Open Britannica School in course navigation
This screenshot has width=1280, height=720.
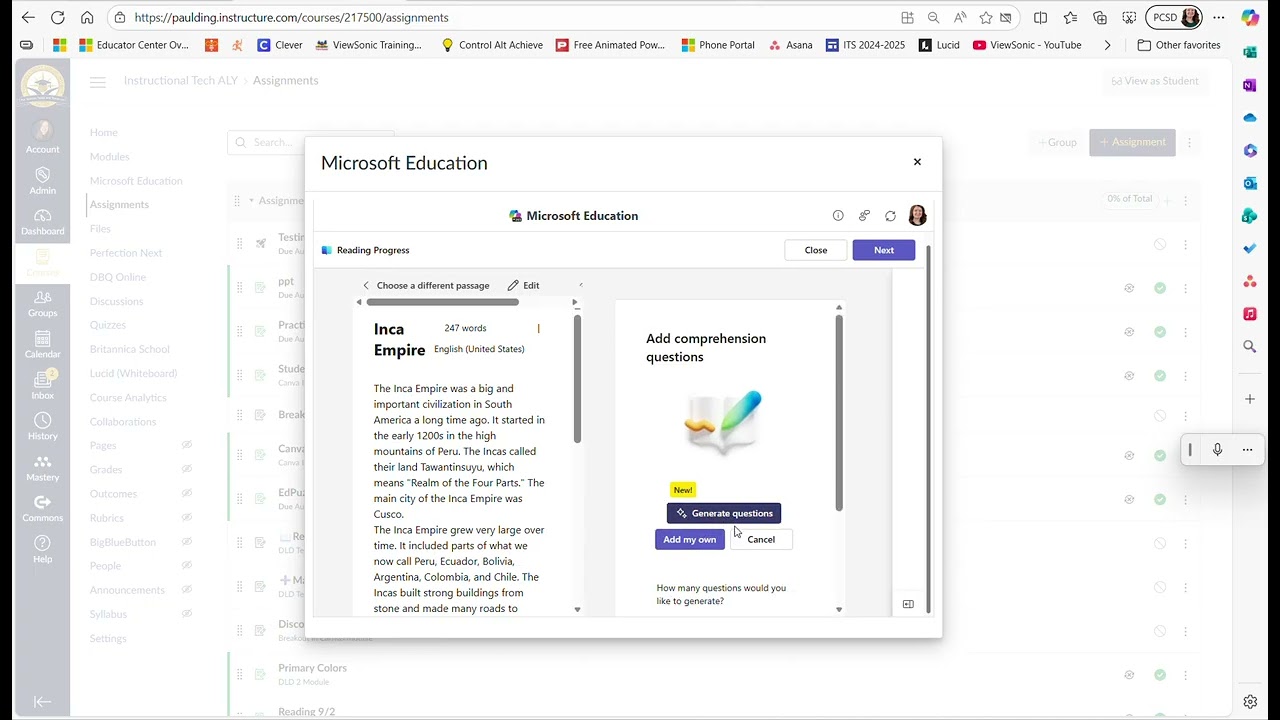[x=130, y=349]
